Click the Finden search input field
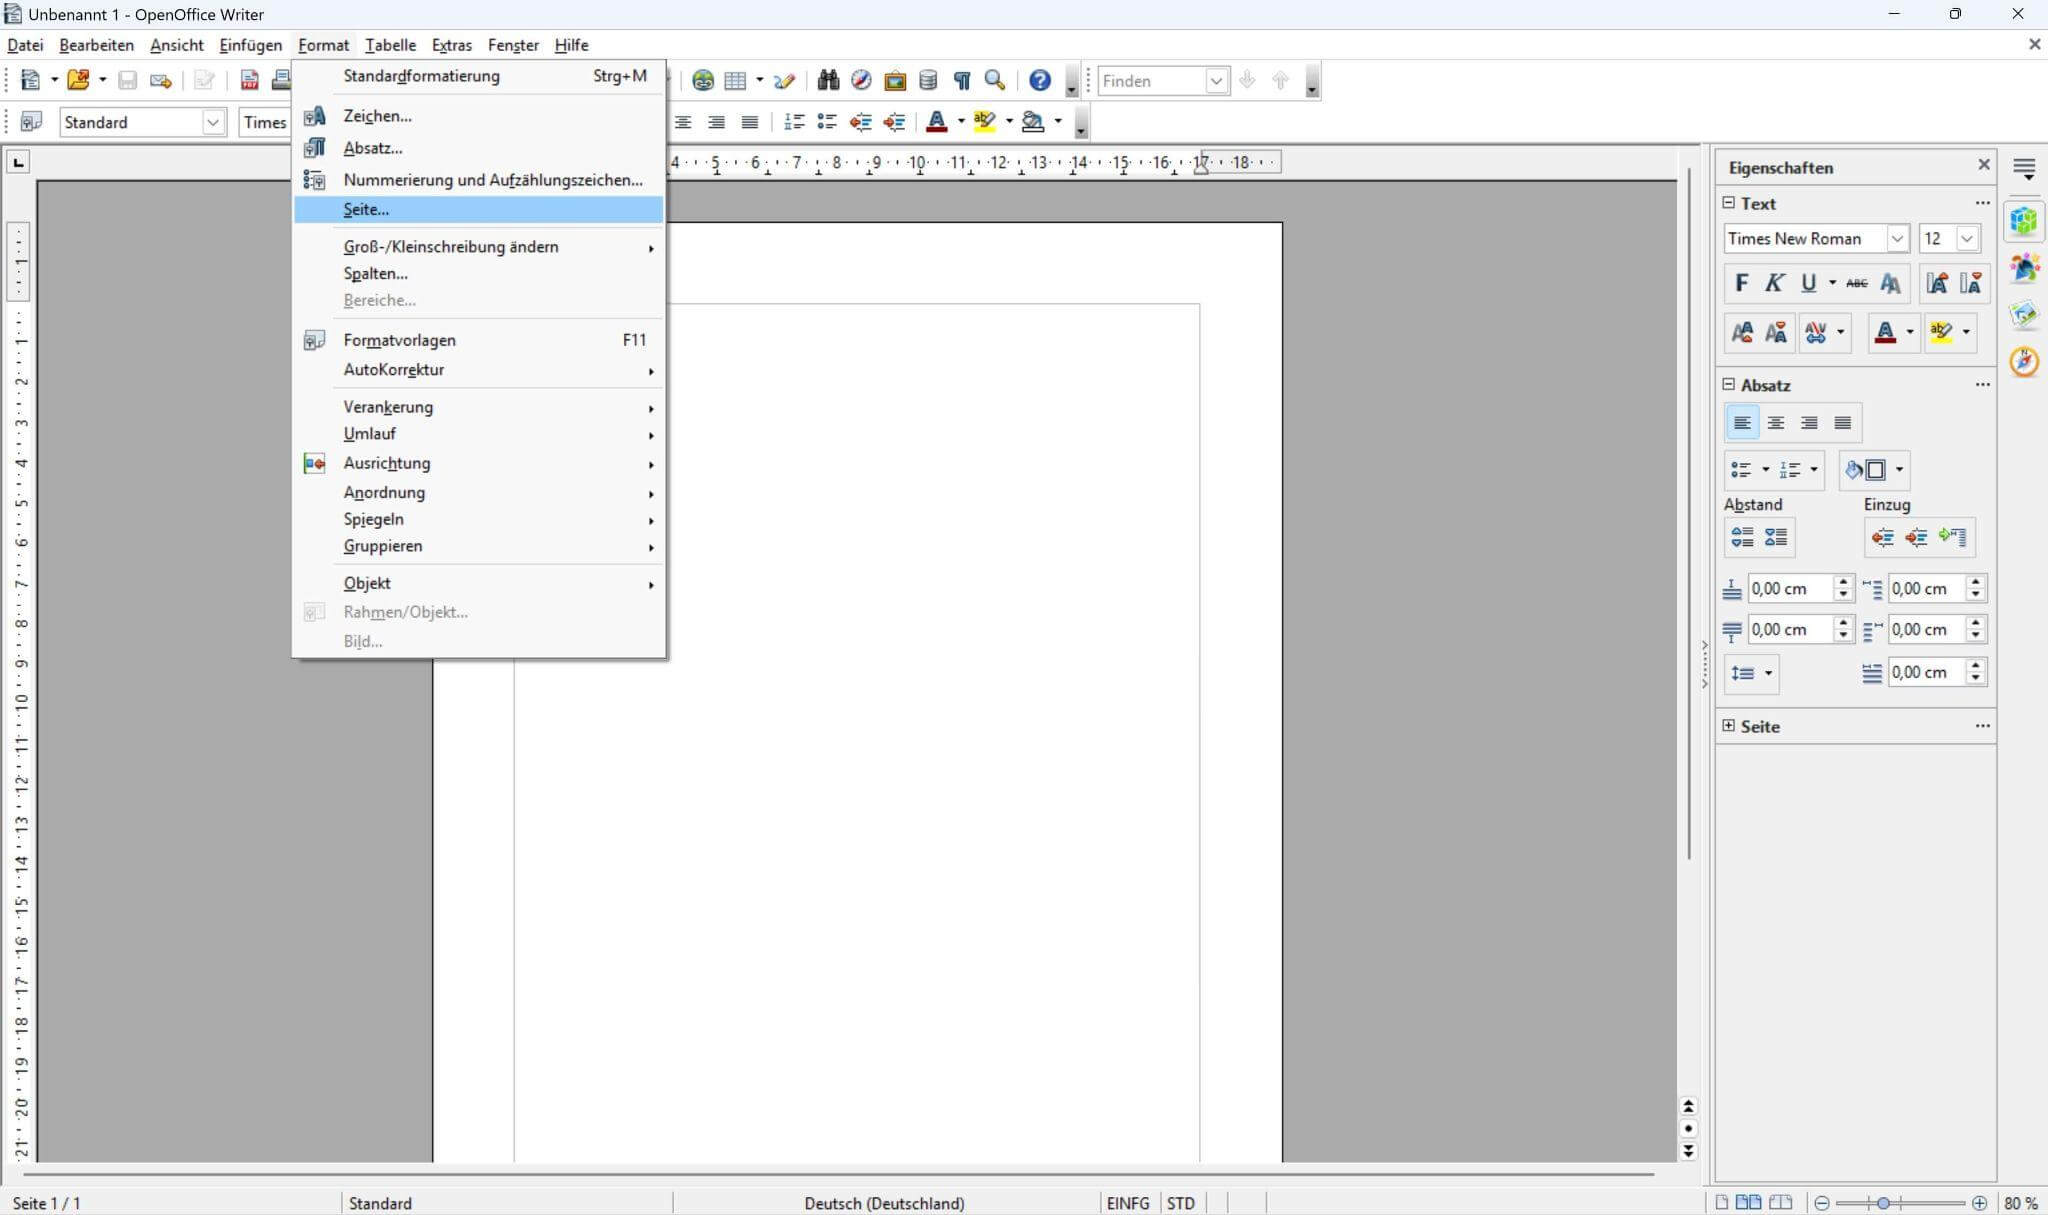Image resolution: width=2048 pixels, height=1215 pixels. (x=1151, y=81)
